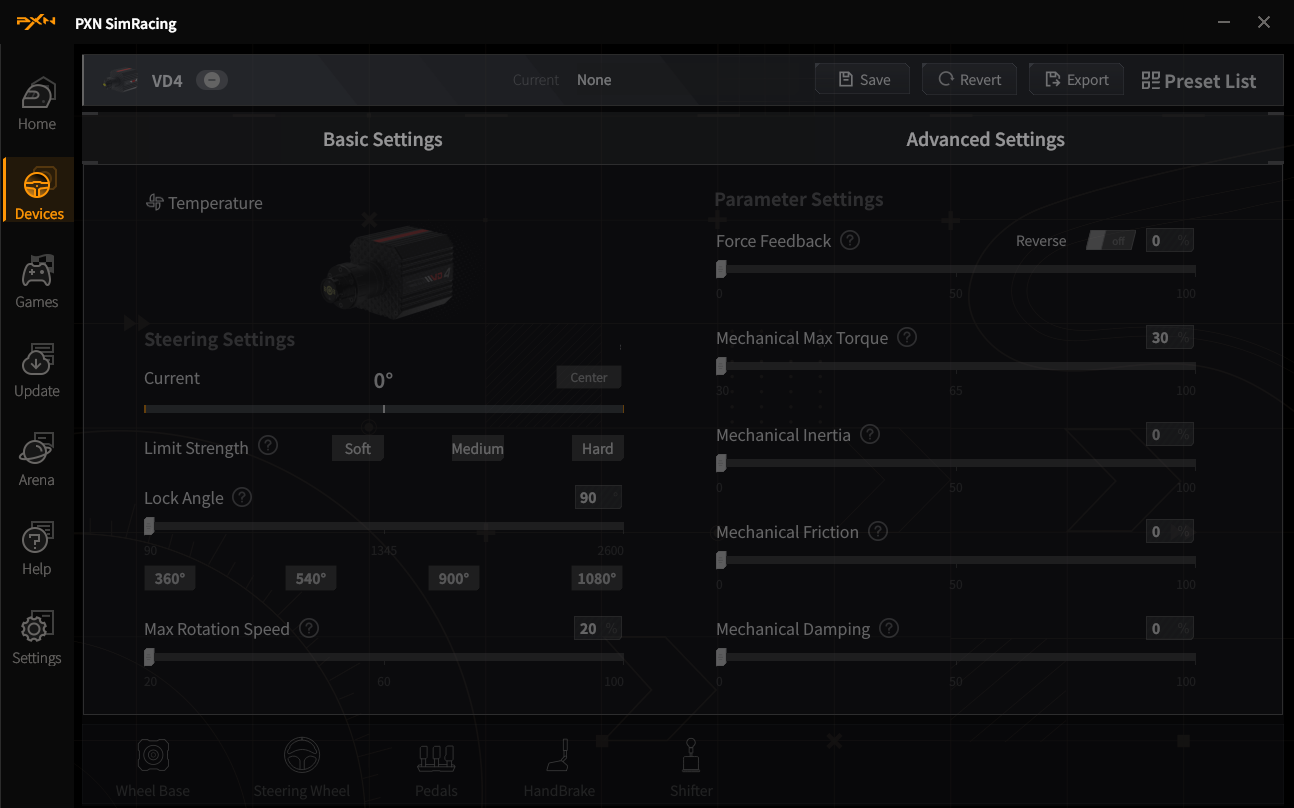Screen dimensions: 1294x808
Task: Click the PXN logo in title bar
Action: 36,22
